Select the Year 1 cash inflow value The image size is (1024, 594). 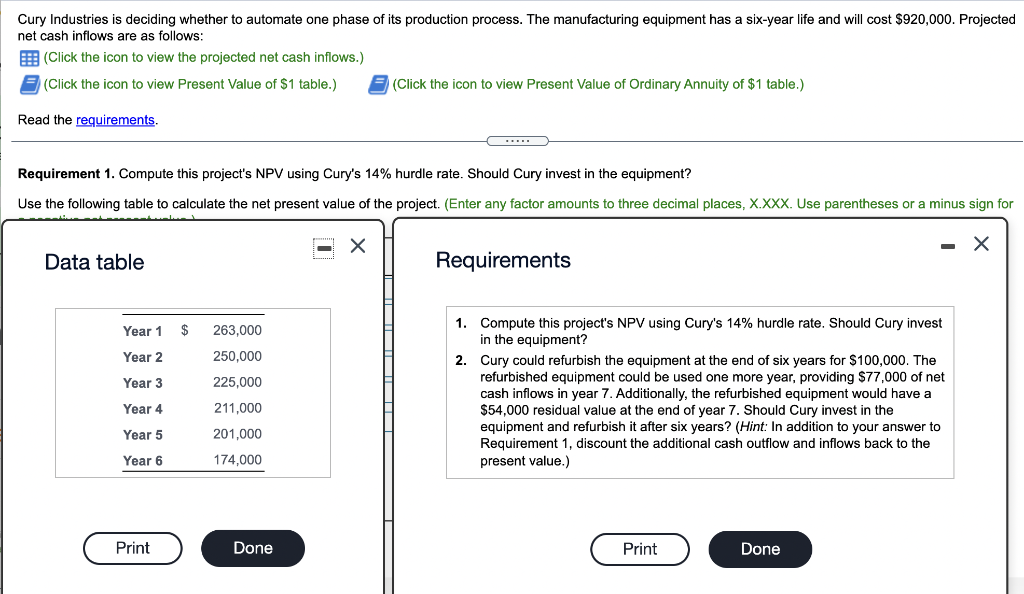click(237, 330)
